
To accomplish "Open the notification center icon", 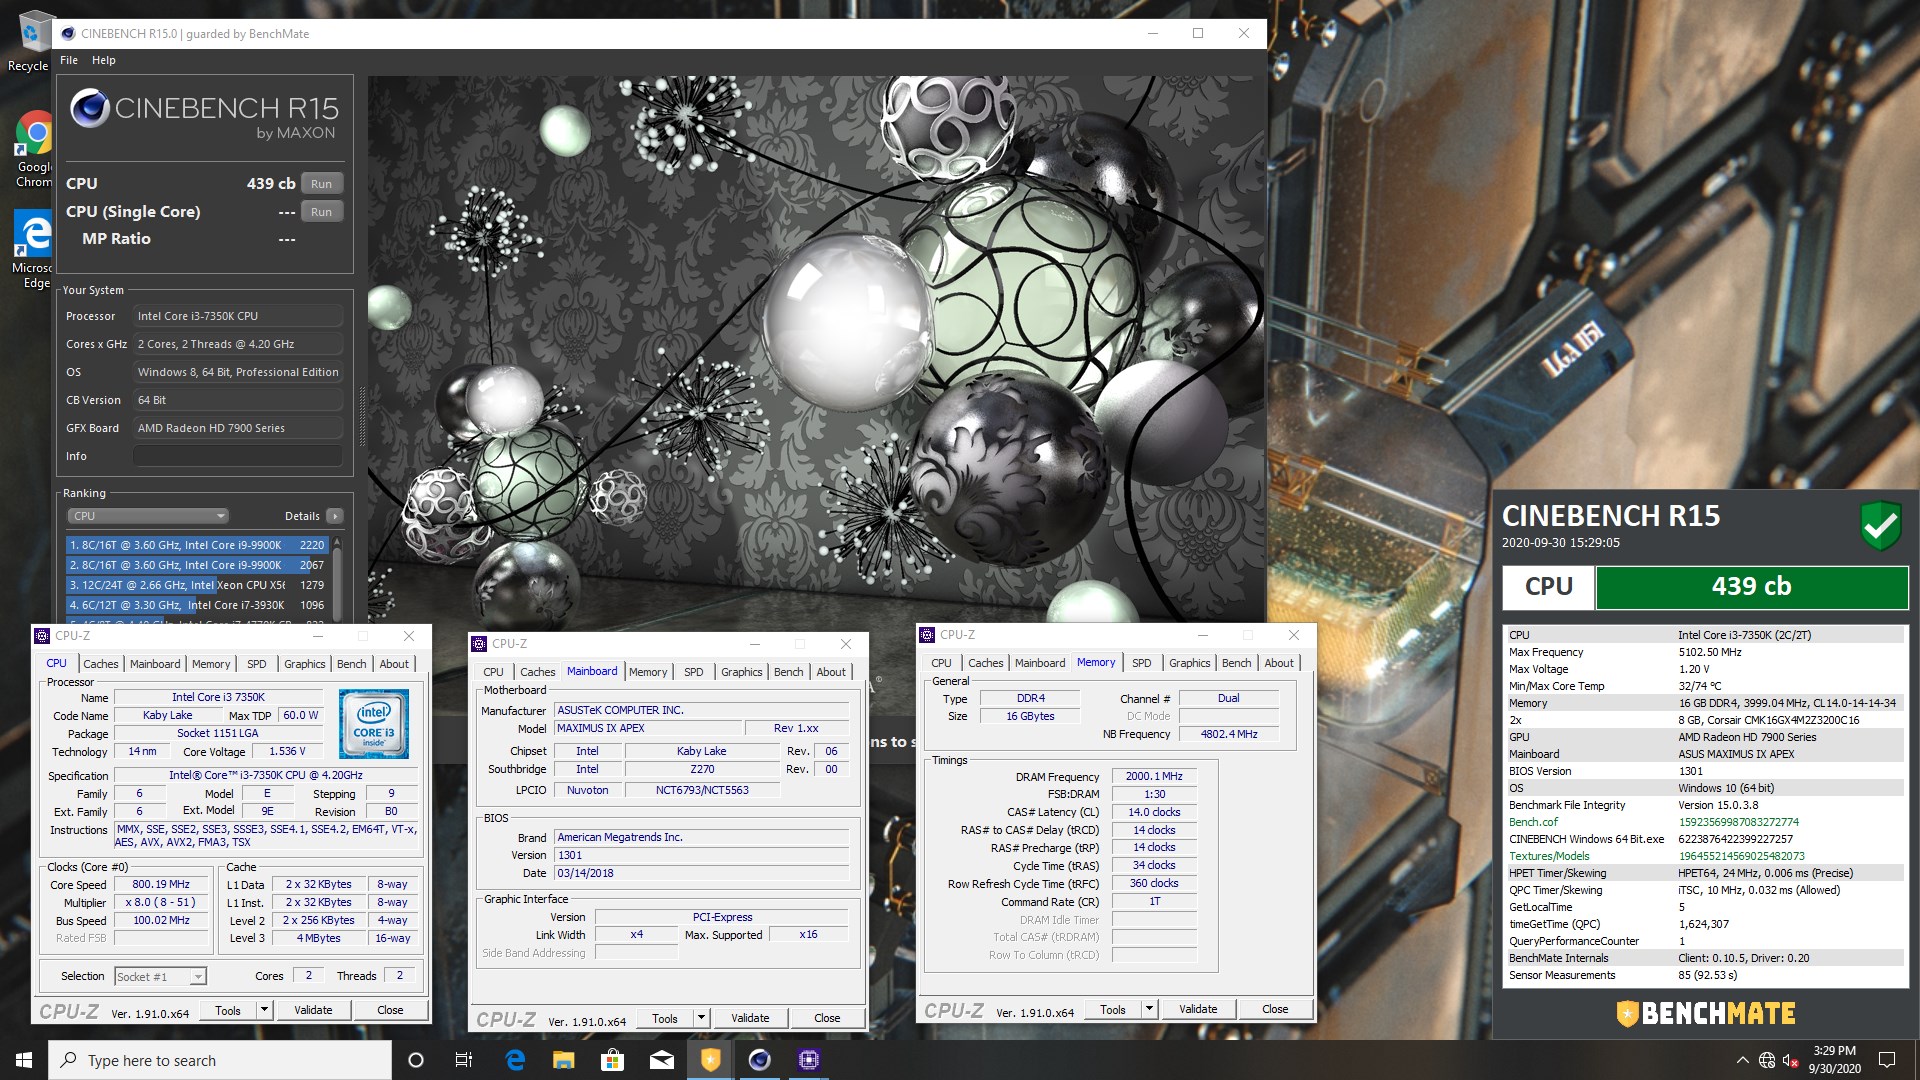I will click(1887, 1060).
